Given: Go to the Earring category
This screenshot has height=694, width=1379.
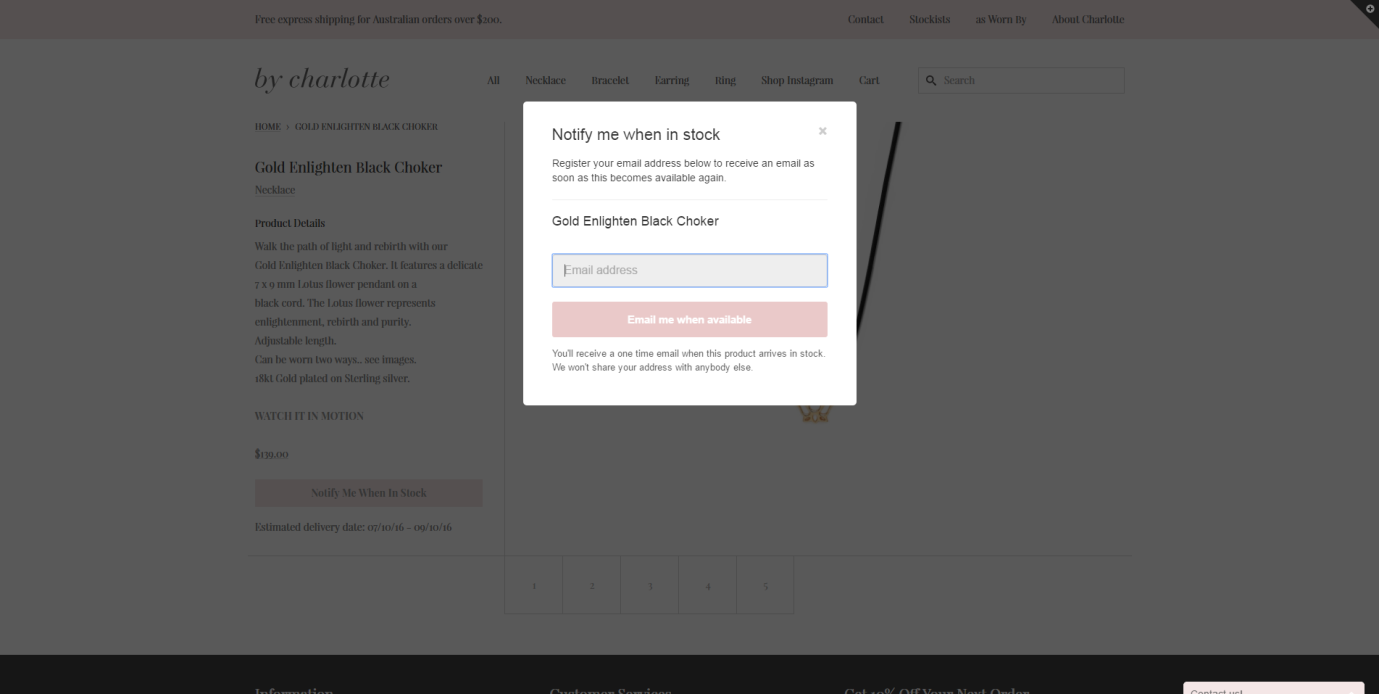Looking at the screenshot, I should tap(671, 81).
